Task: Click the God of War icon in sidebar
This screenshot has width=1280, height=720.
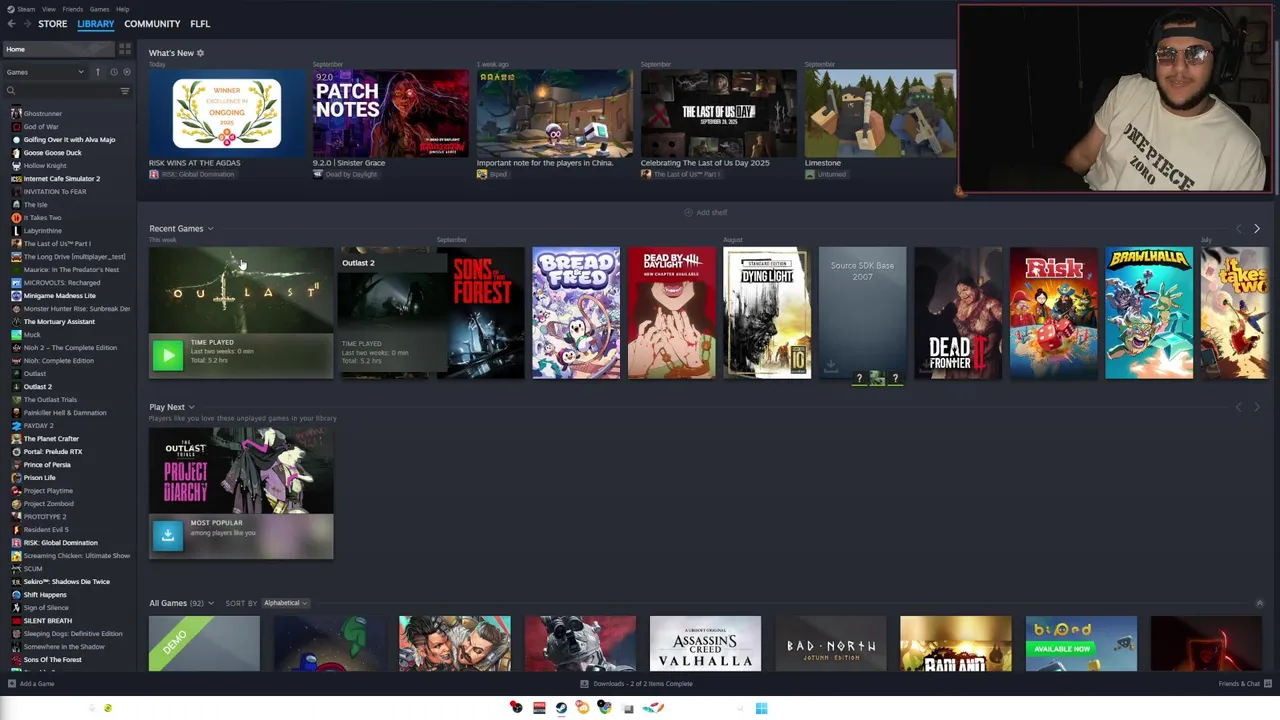Action: click(x=16, y=127)
